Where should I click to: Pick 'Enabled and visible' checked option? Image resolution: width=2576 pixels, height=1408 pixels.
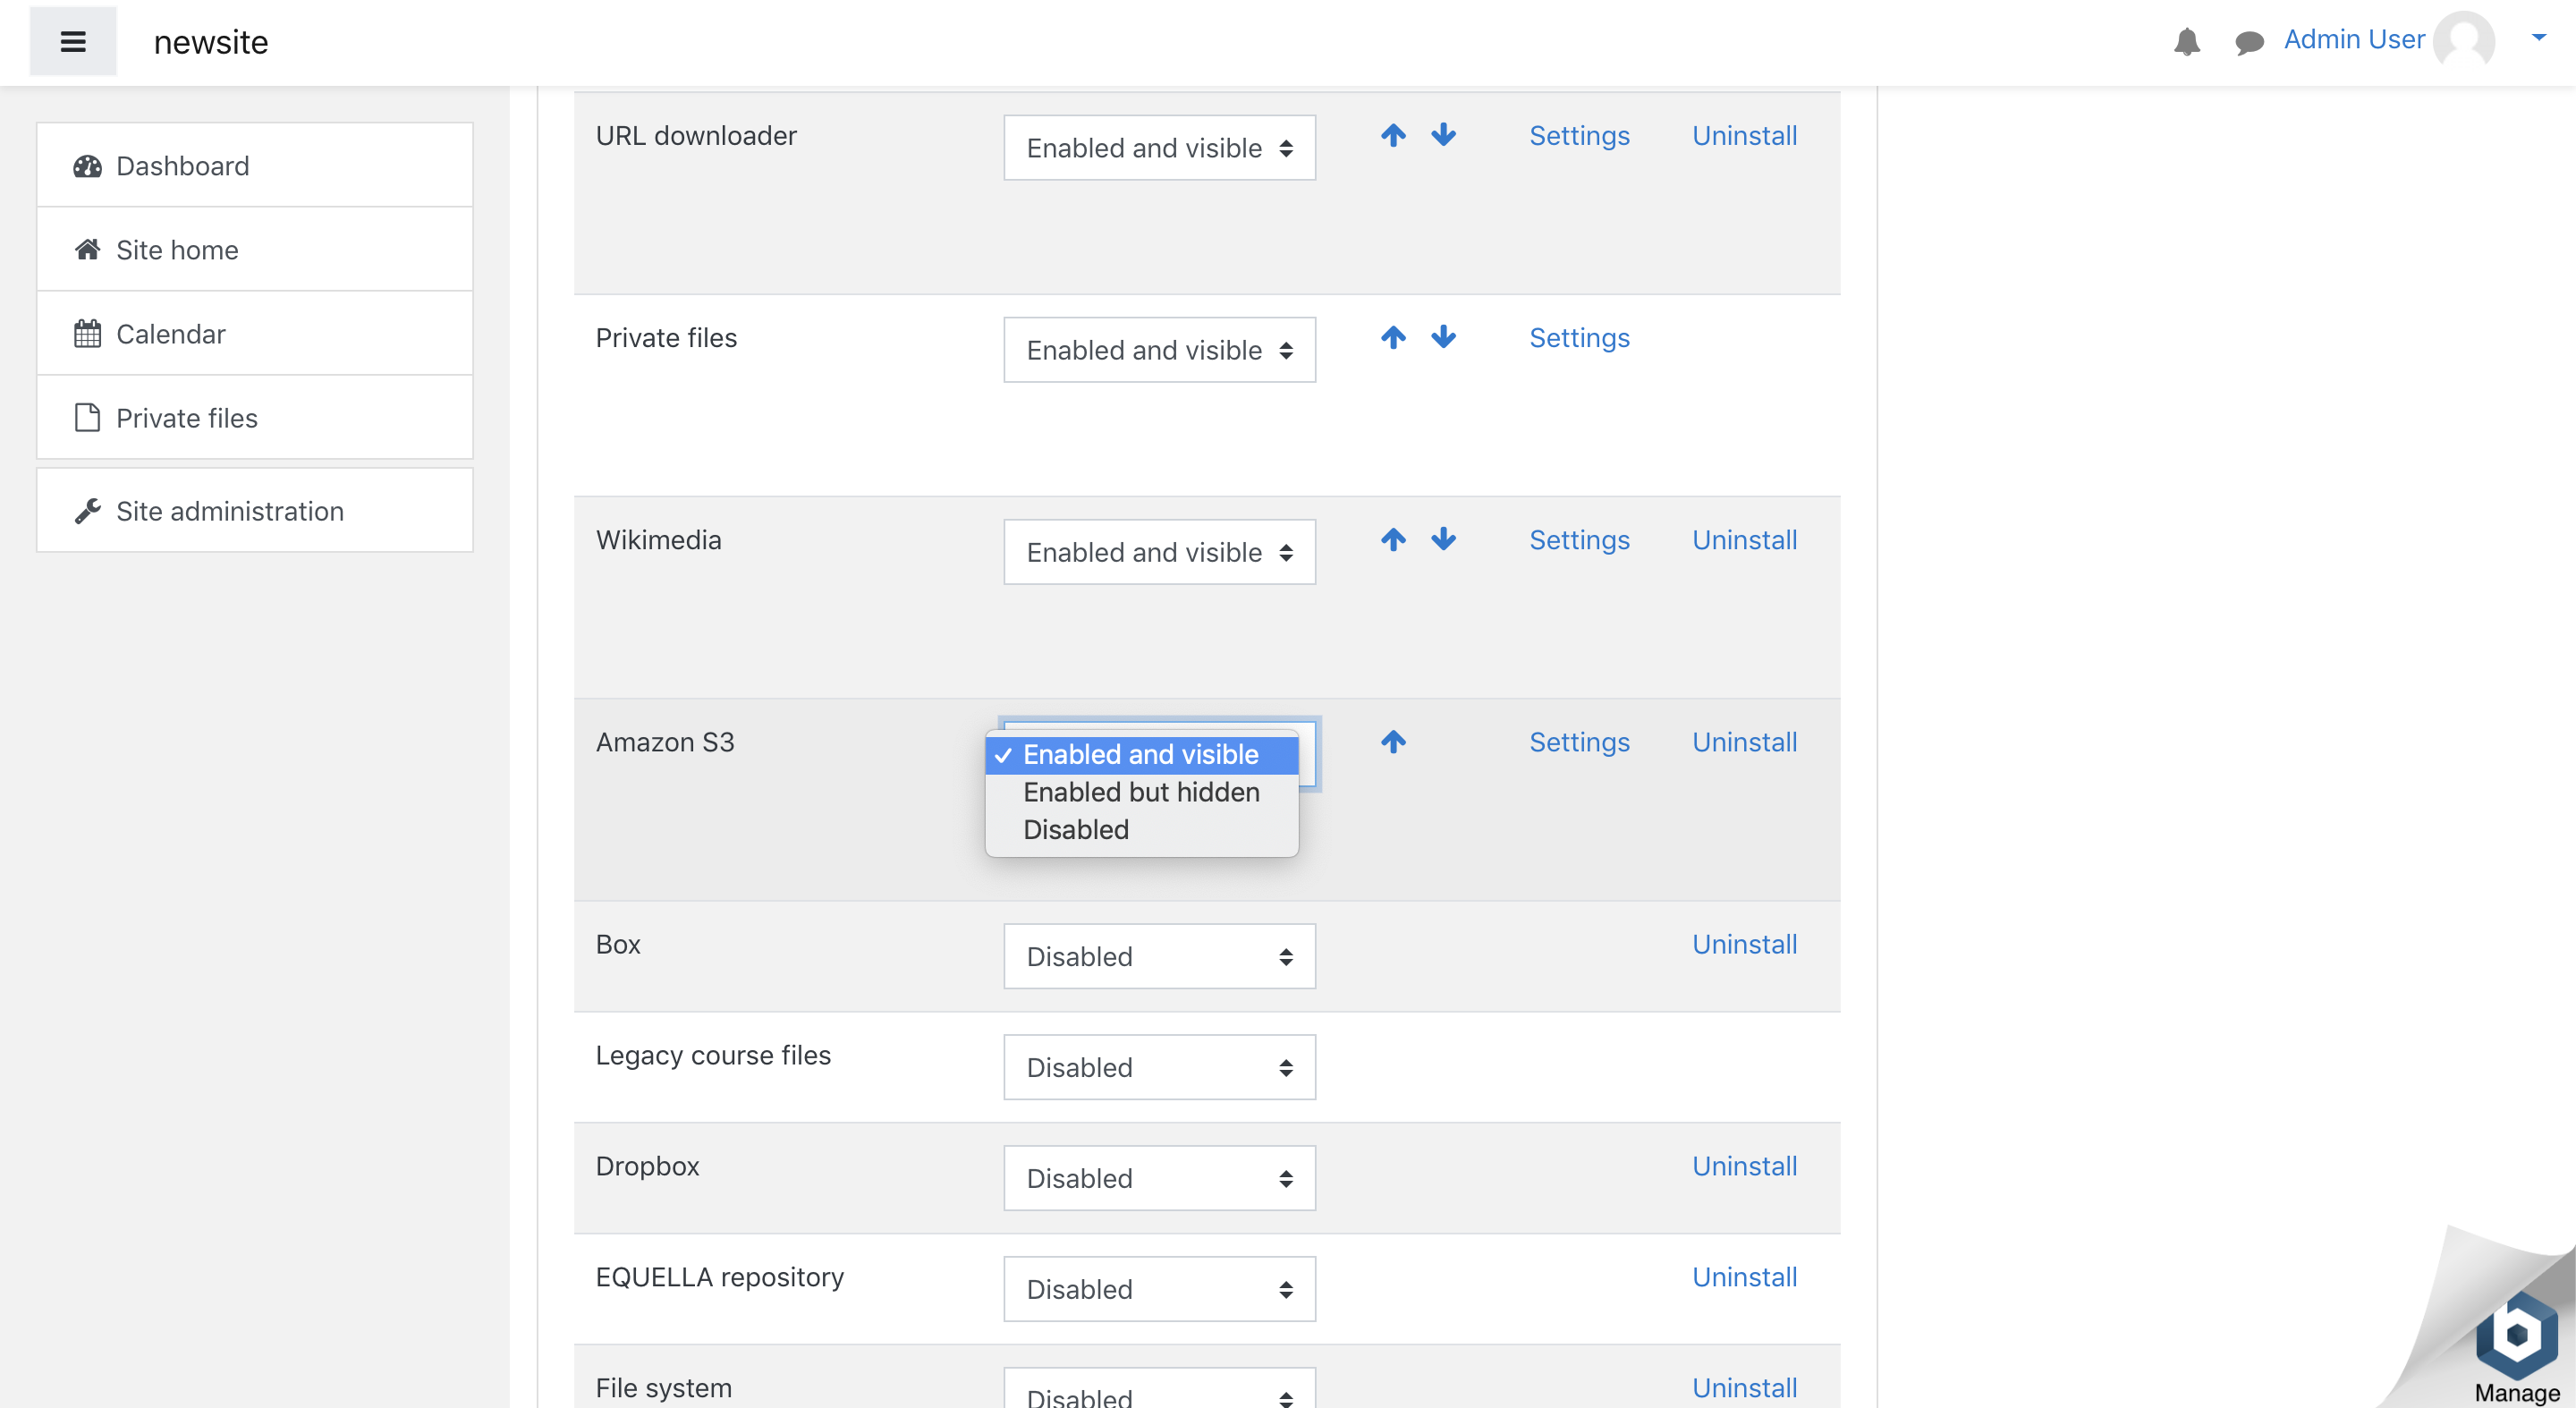click(1140, 754)
